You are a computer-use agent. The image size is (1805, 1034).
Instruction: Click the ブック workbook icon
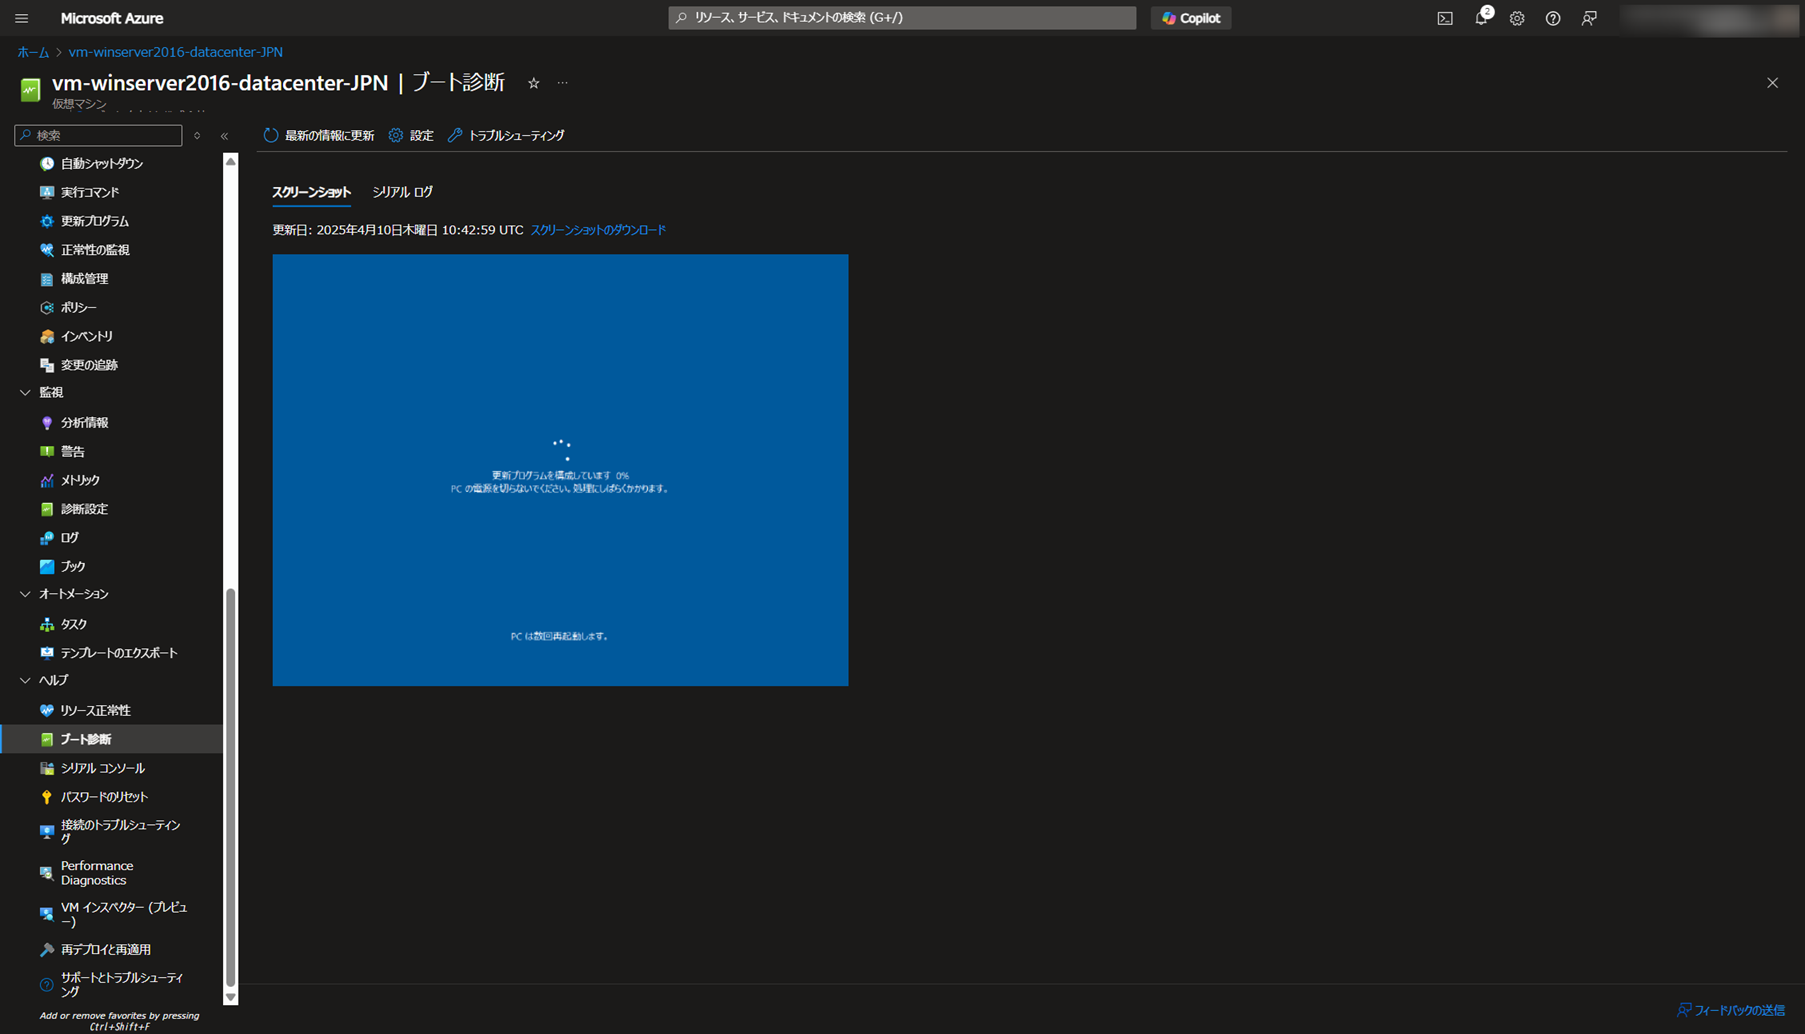pos(47,567)
